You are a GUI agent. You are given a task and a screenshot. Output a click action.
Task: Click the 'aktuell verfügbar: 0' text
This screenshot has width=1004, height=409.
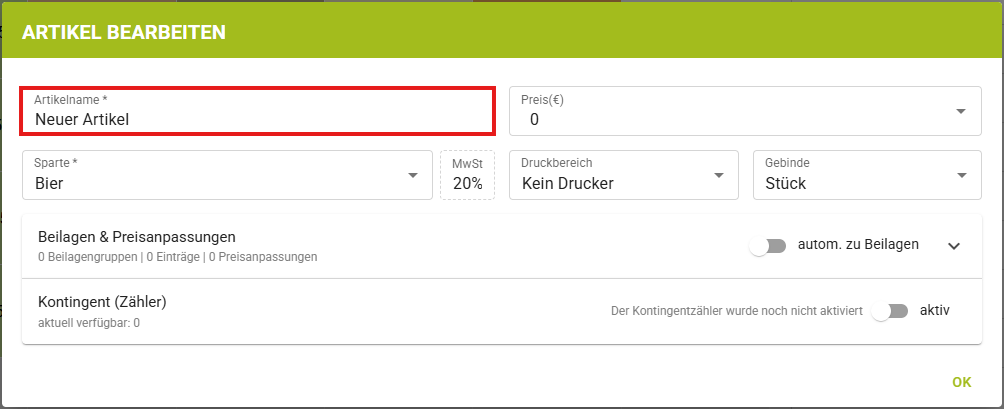tap(89, 323)
